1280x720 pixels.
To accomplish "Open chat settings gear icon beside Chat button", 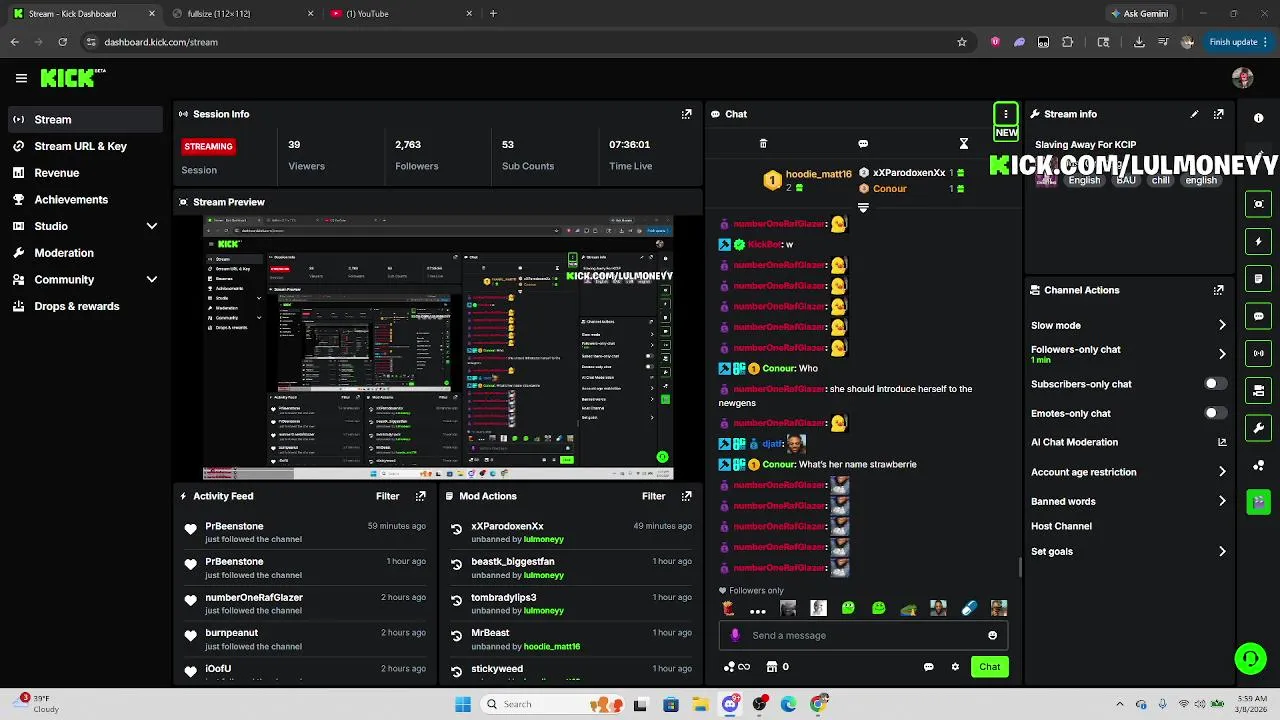I will click(x=955, y=667).
